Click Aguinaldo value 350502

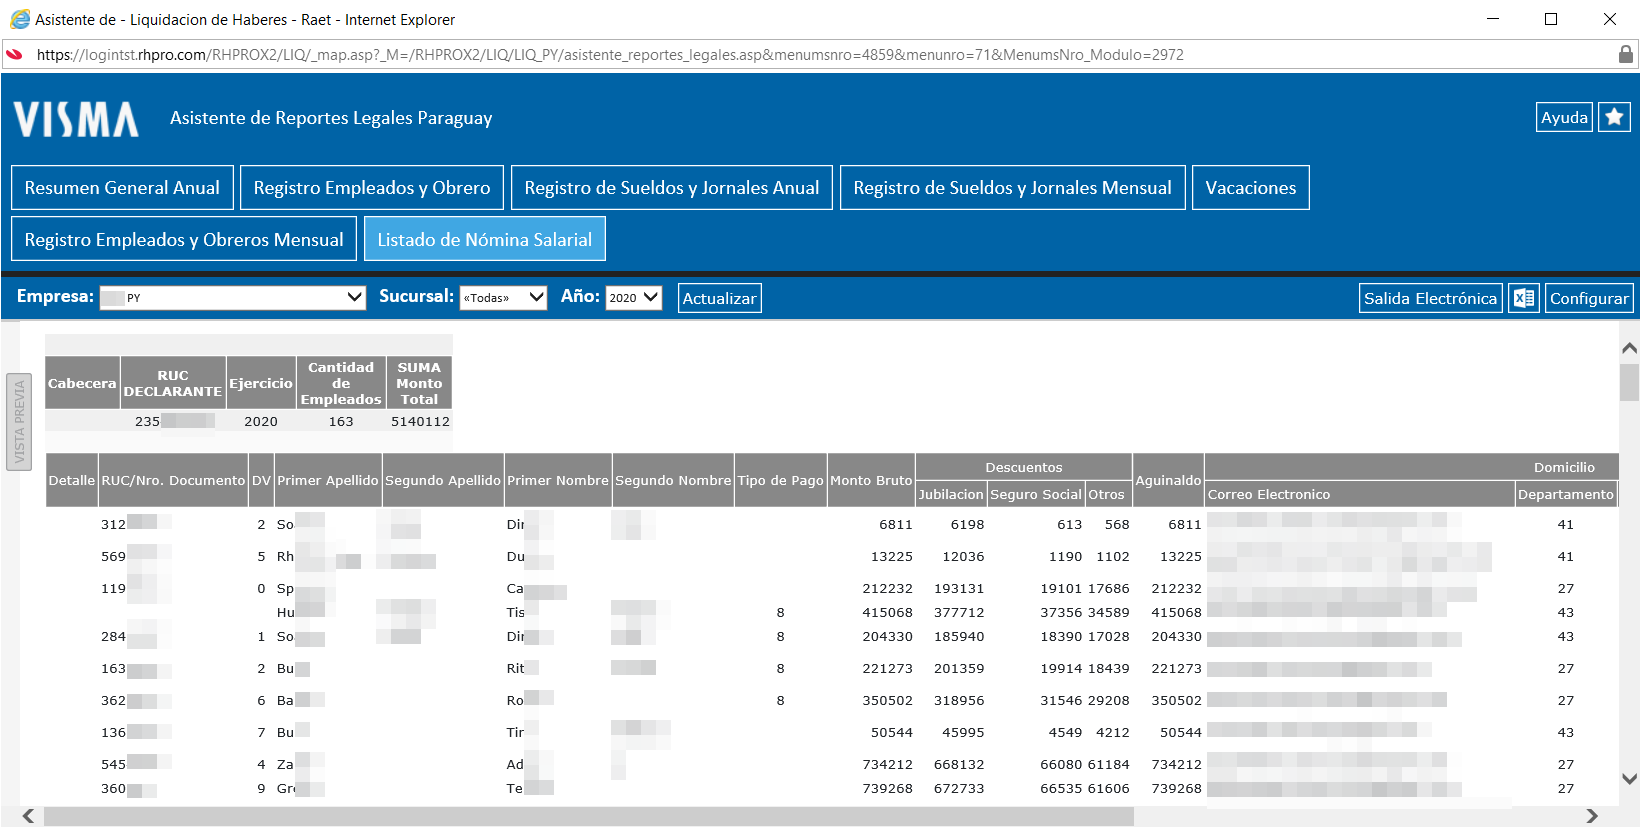(1176, 700)
